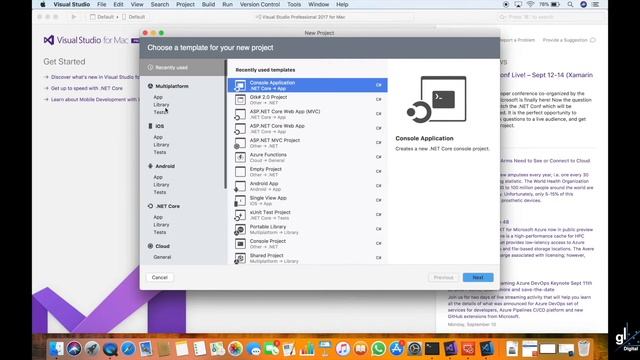
Task: Open C# language dropdown for xUnit Test Project
Action: tap(379, 214)
